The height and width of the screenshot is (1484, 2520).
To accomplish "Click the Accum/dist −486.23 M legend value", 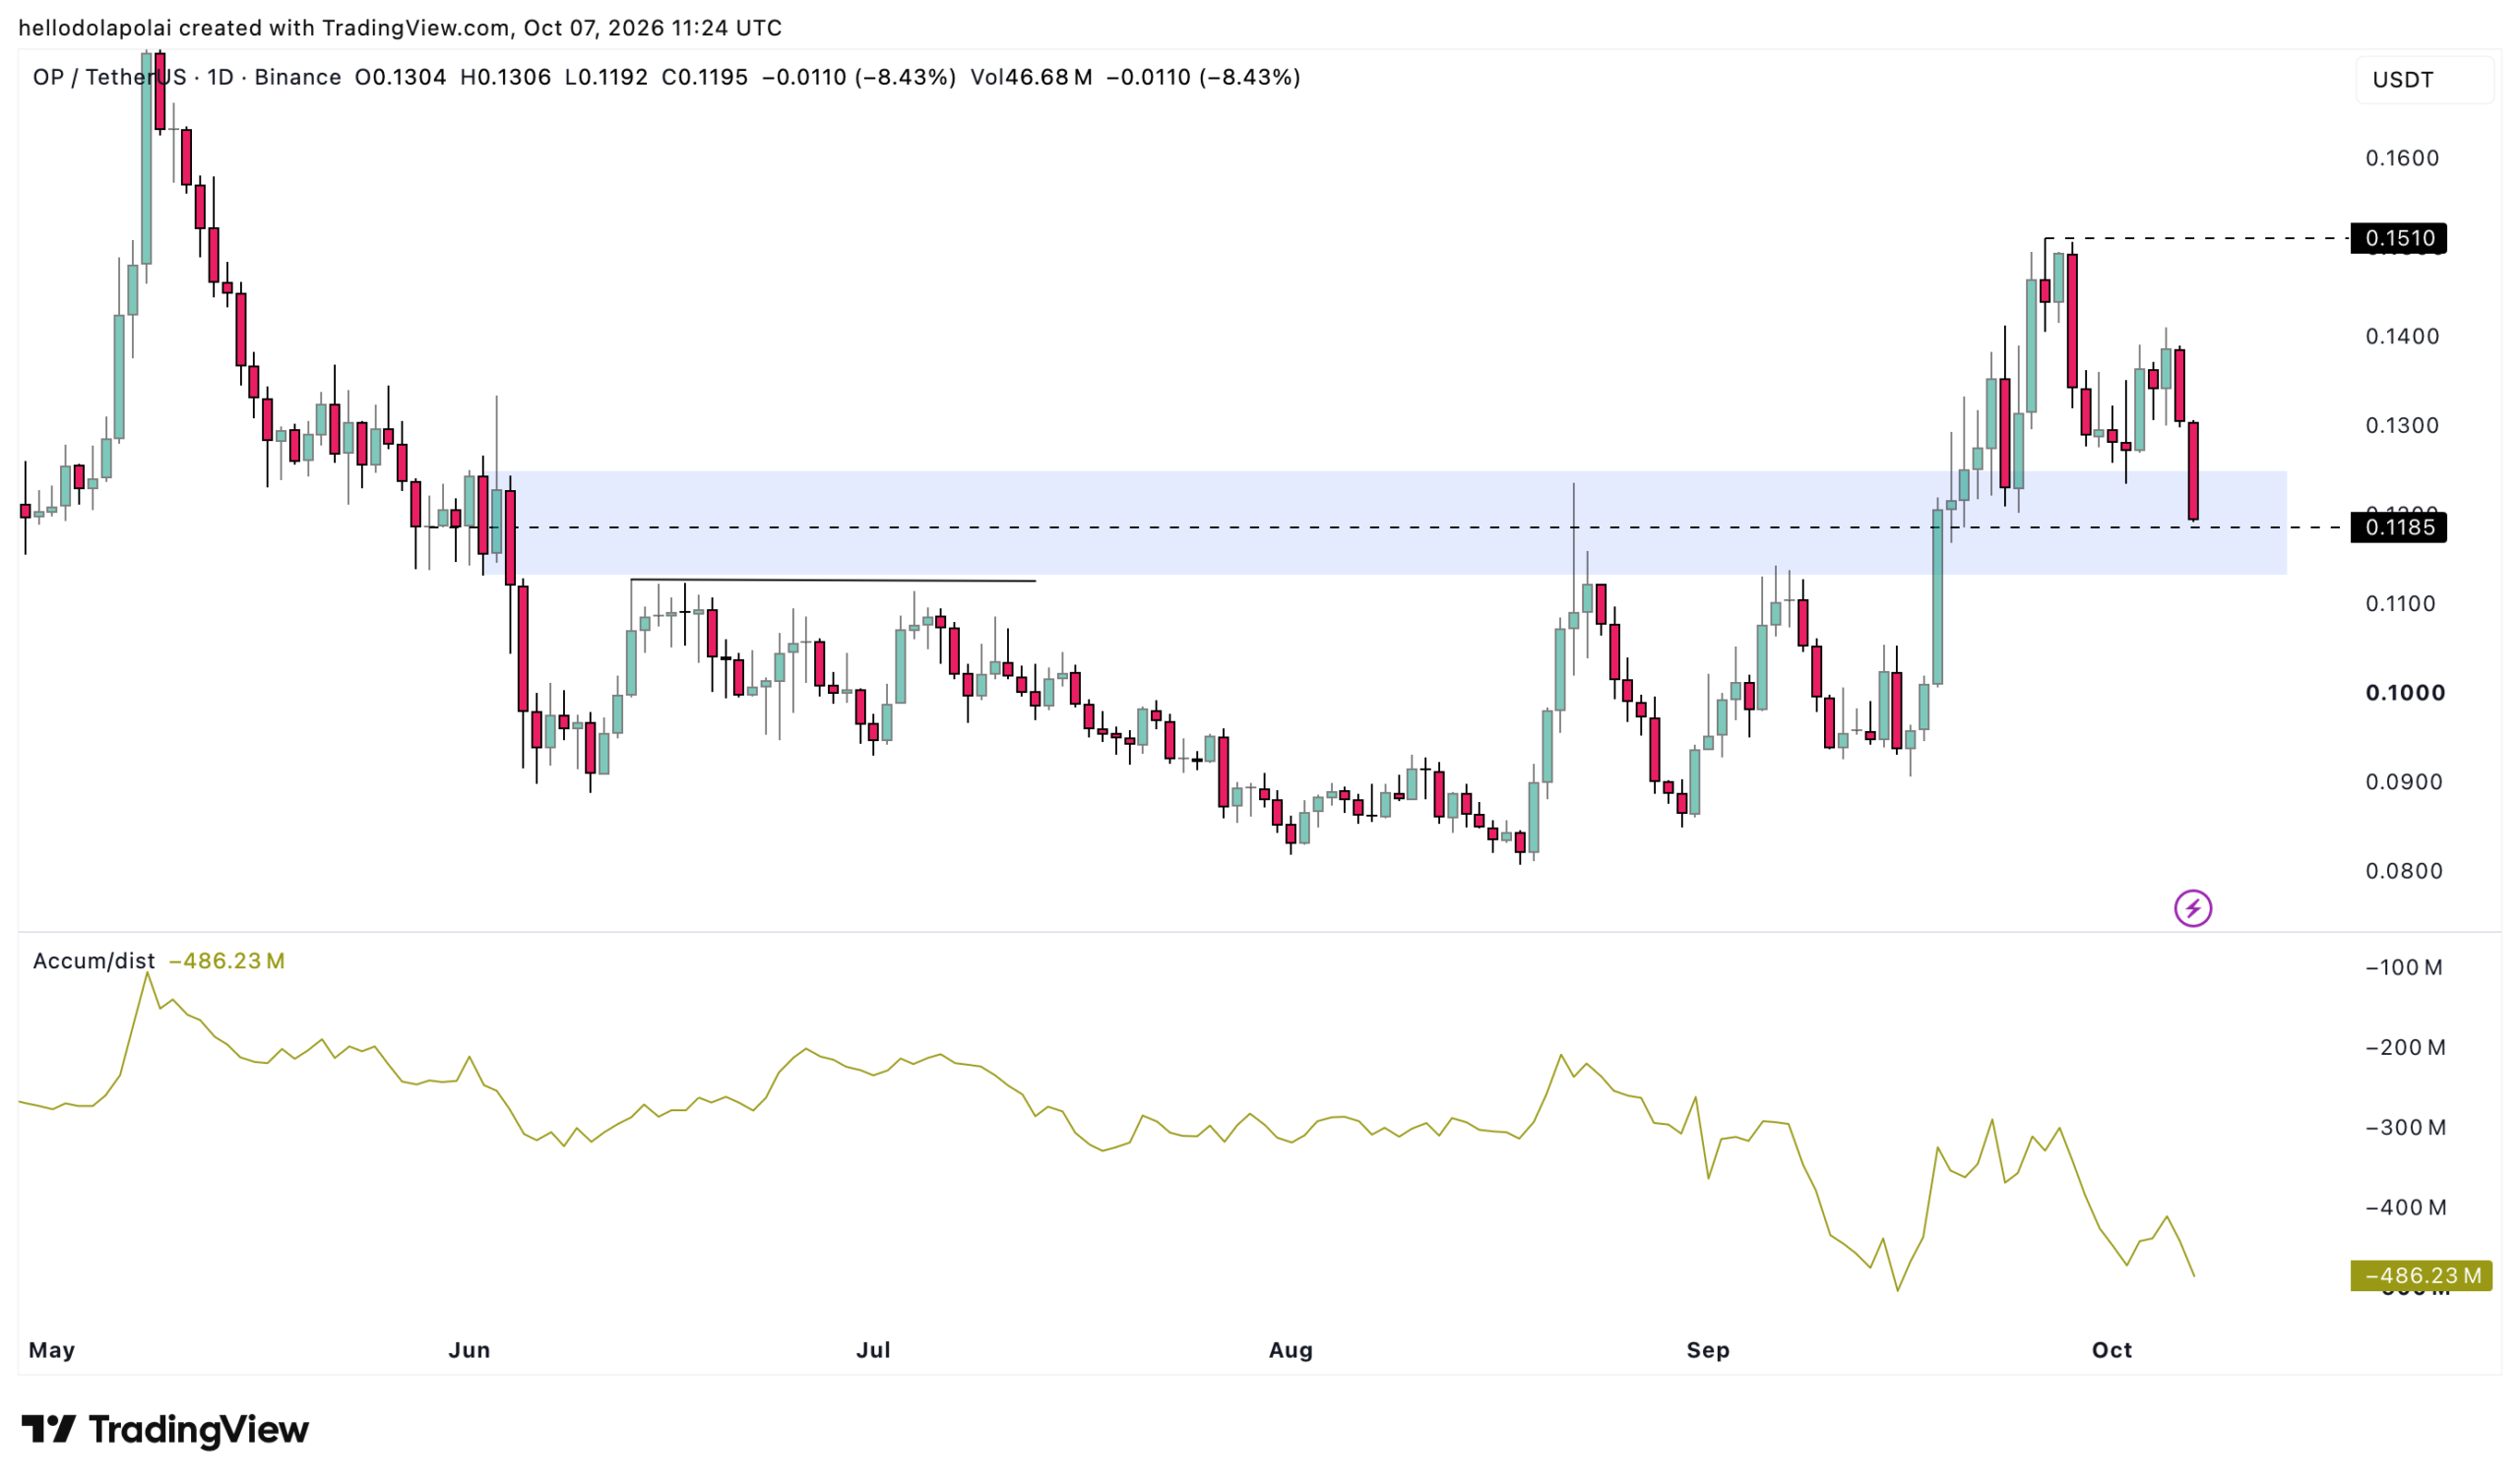I will click(x=227, y=961).
